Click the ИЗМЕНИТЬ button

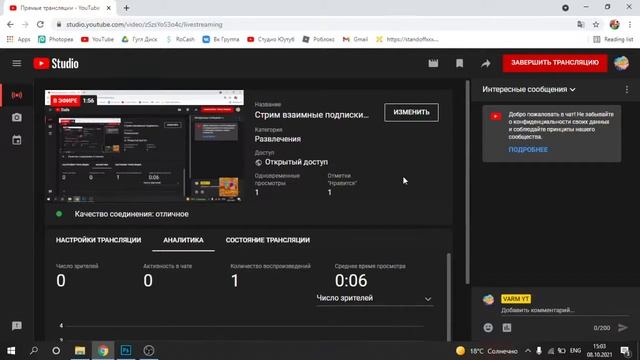pos(411,112)
